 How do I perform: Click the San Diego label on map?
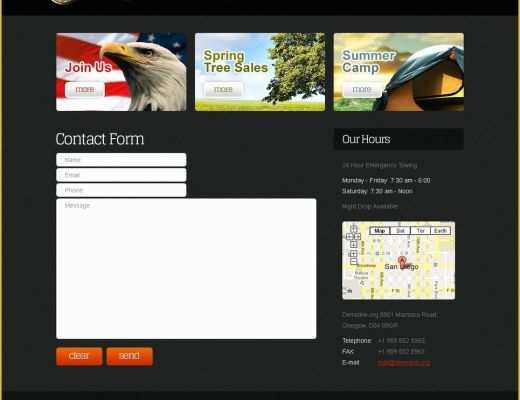tap(401, 267)
